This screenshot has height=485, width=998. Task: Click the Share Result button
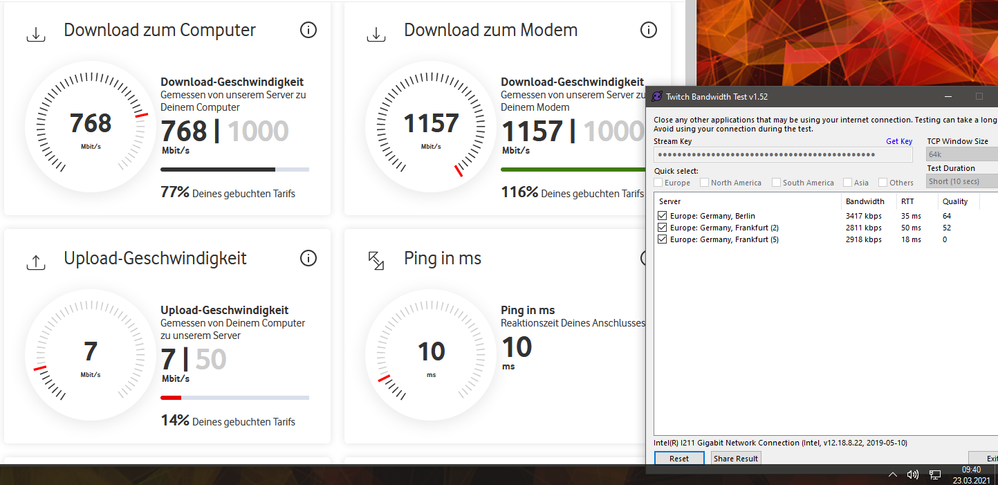coord(735,458)
